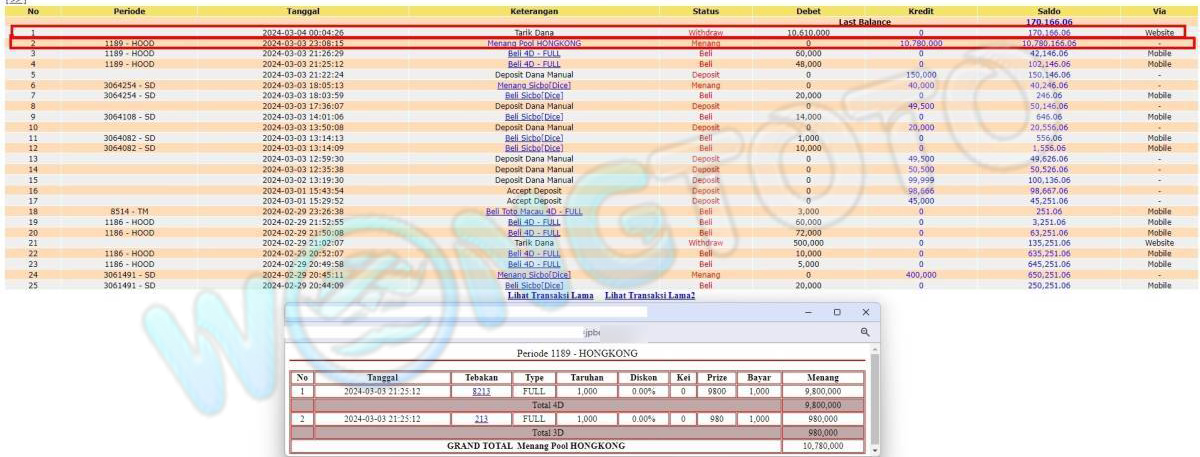The width and height of the screenshot is (1200, 457).
Task: Open Menang Sicbo[Dice] link in row 24
Action: [534, 275]
